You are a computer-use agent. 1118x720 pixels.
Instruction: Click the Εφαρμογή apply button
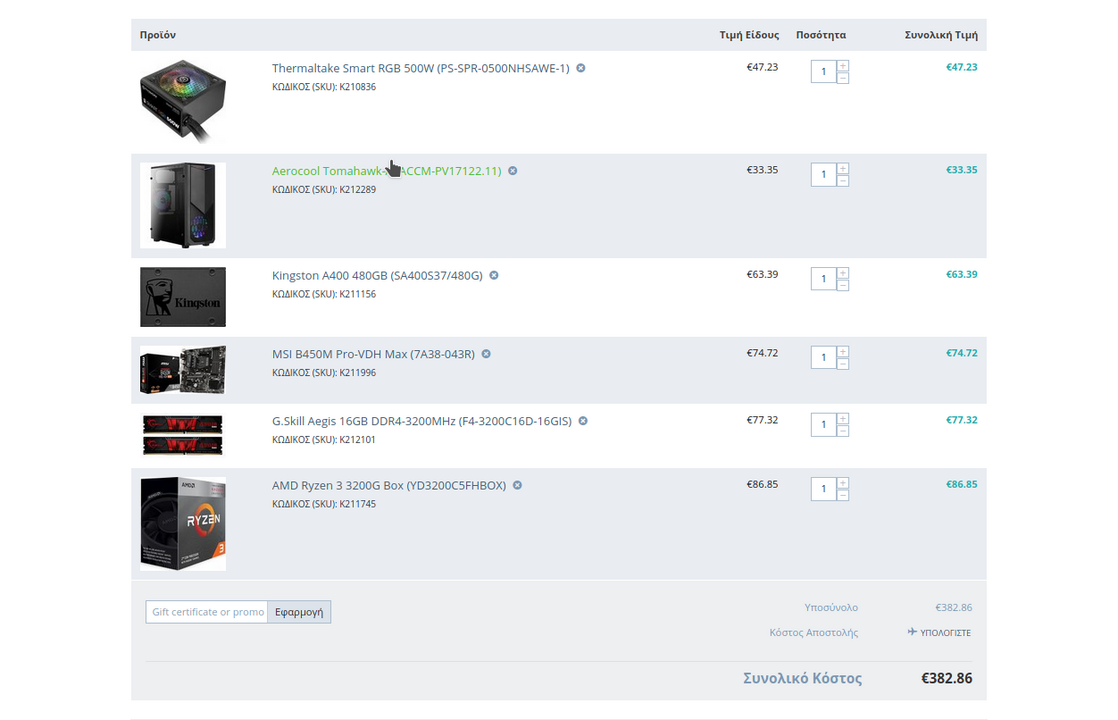(x=299, y=612)
